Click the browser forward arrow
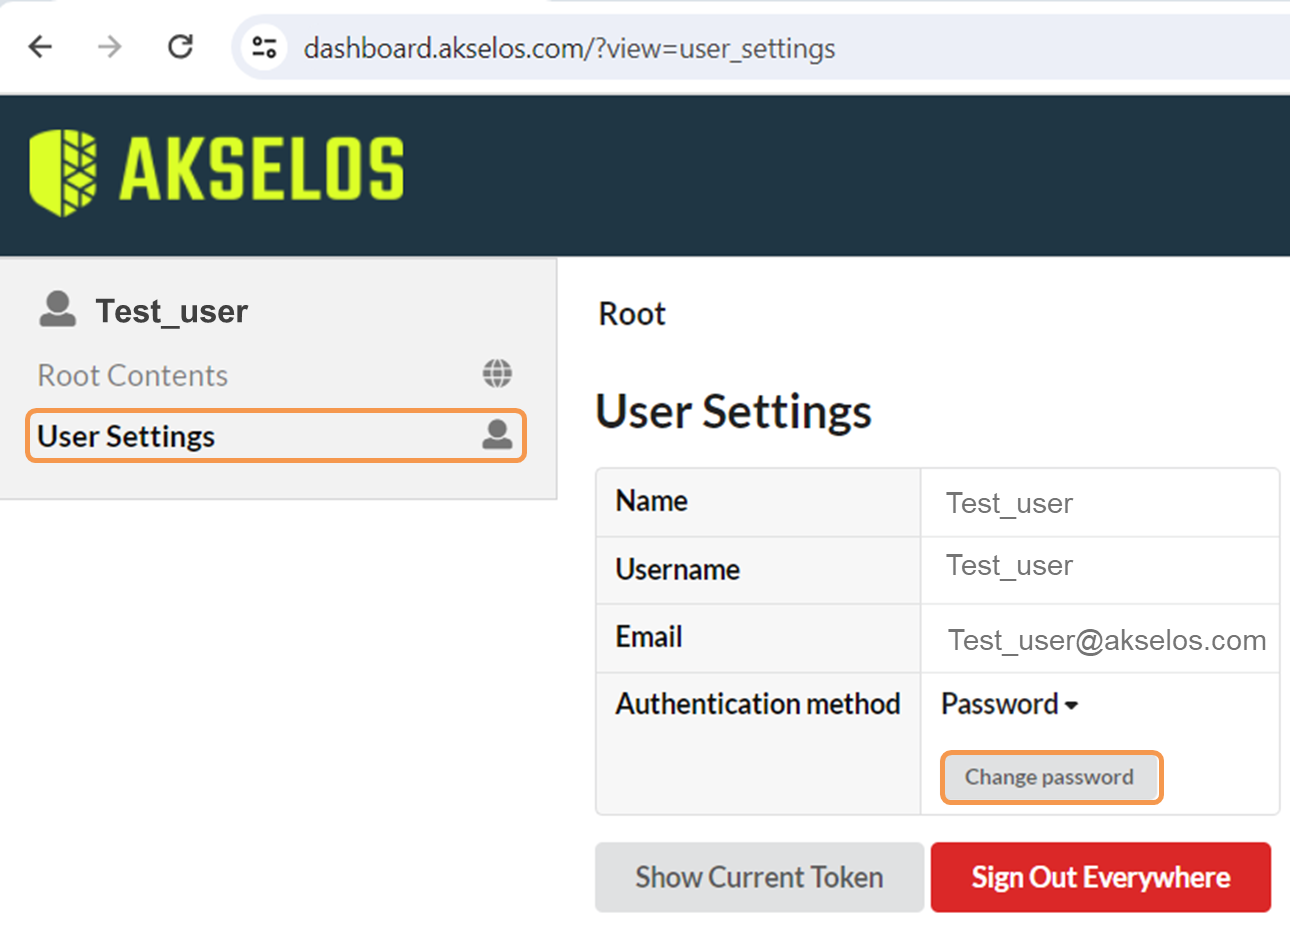This screenshot has height=925, width=1290. click(110, 46)
